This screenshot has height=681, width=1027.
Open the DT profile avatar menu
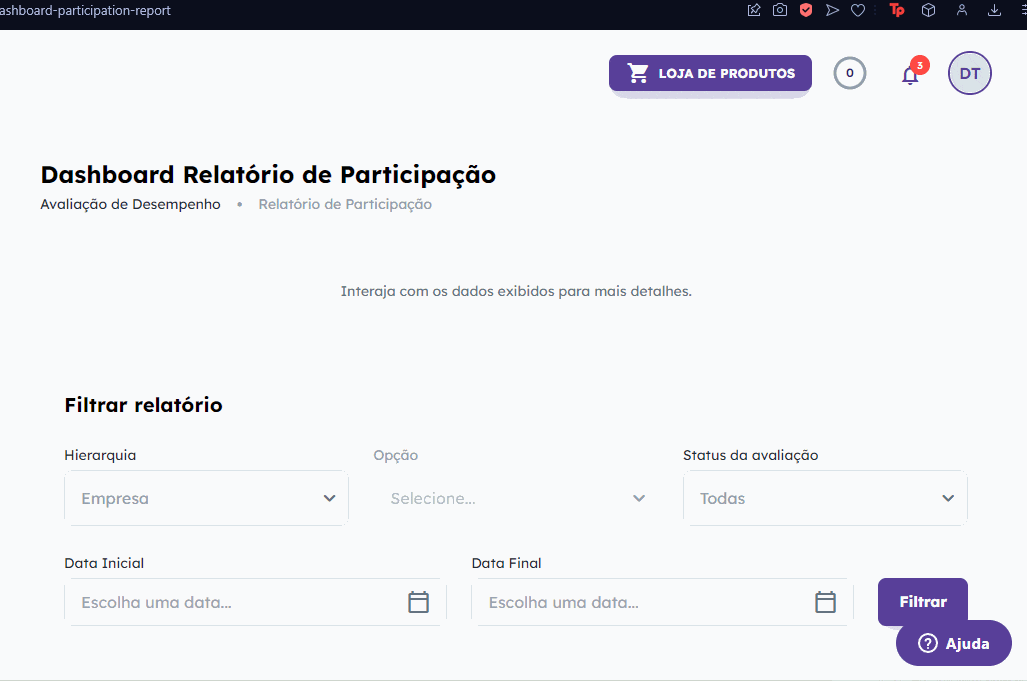969,73
